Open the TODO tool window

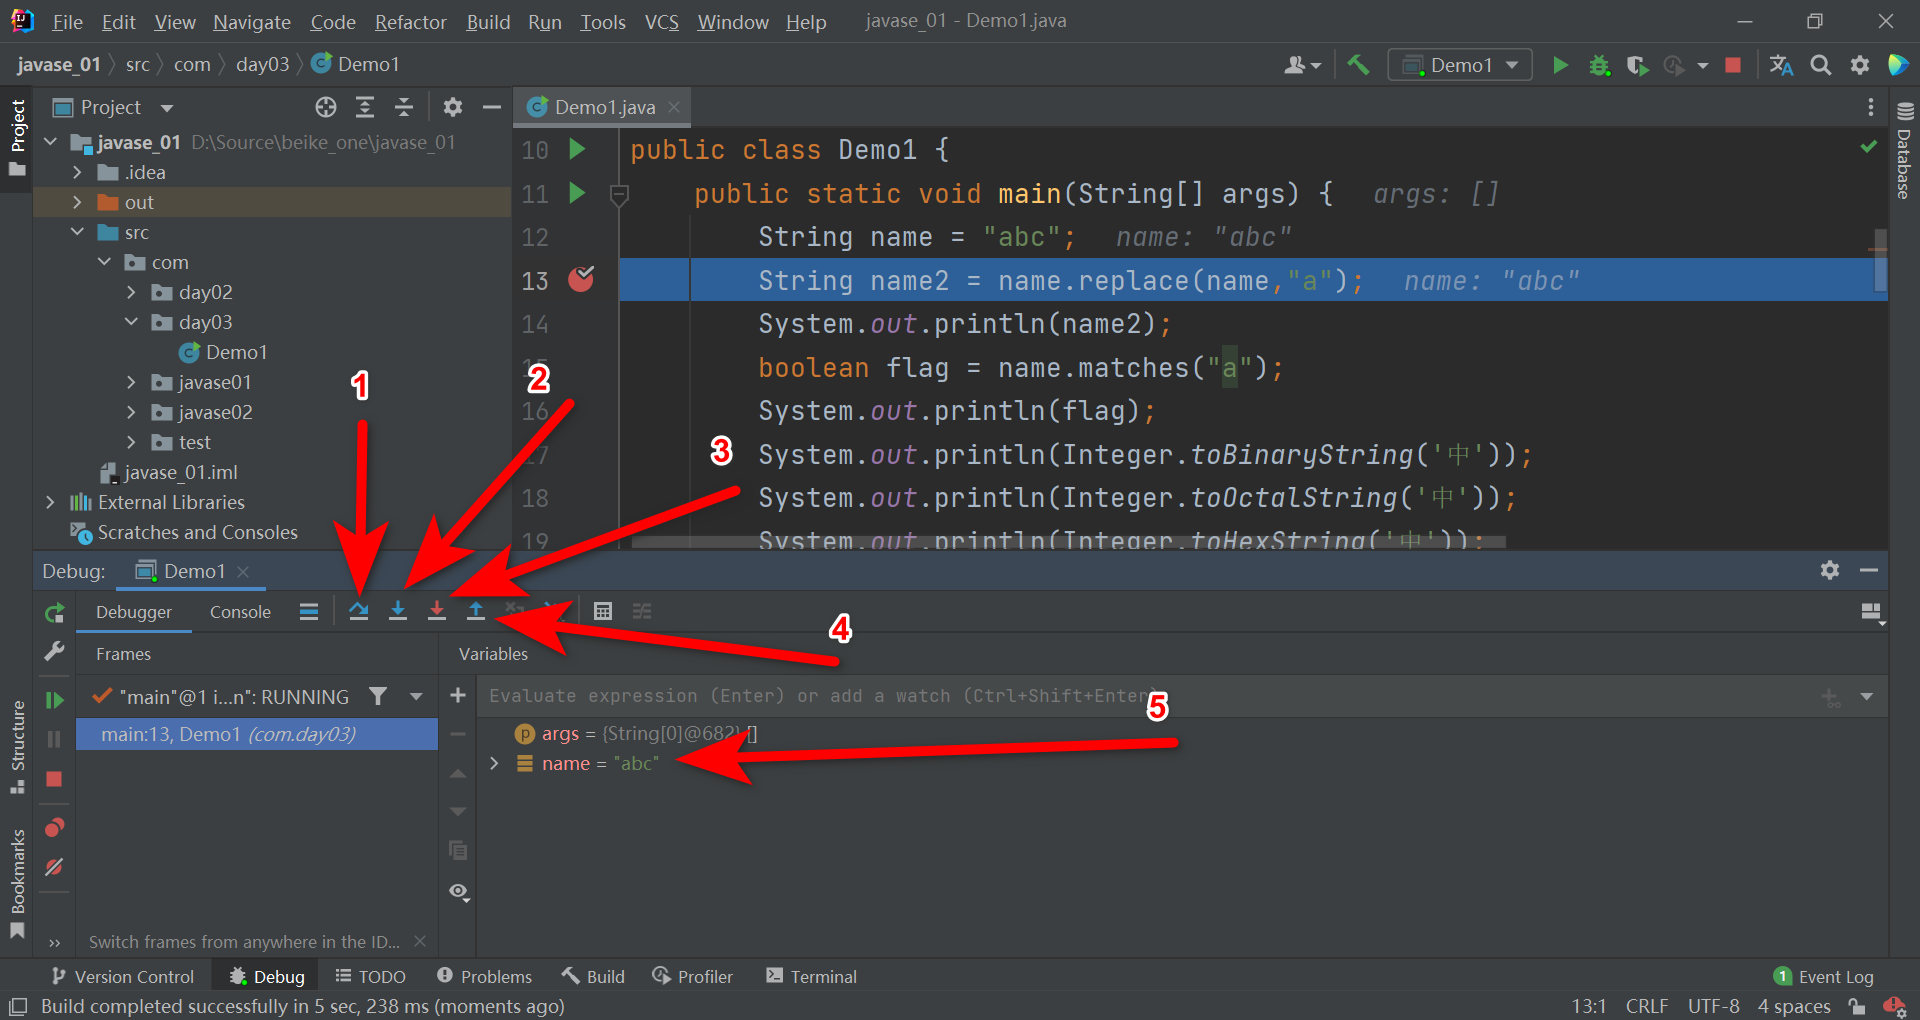click(370, 976)
